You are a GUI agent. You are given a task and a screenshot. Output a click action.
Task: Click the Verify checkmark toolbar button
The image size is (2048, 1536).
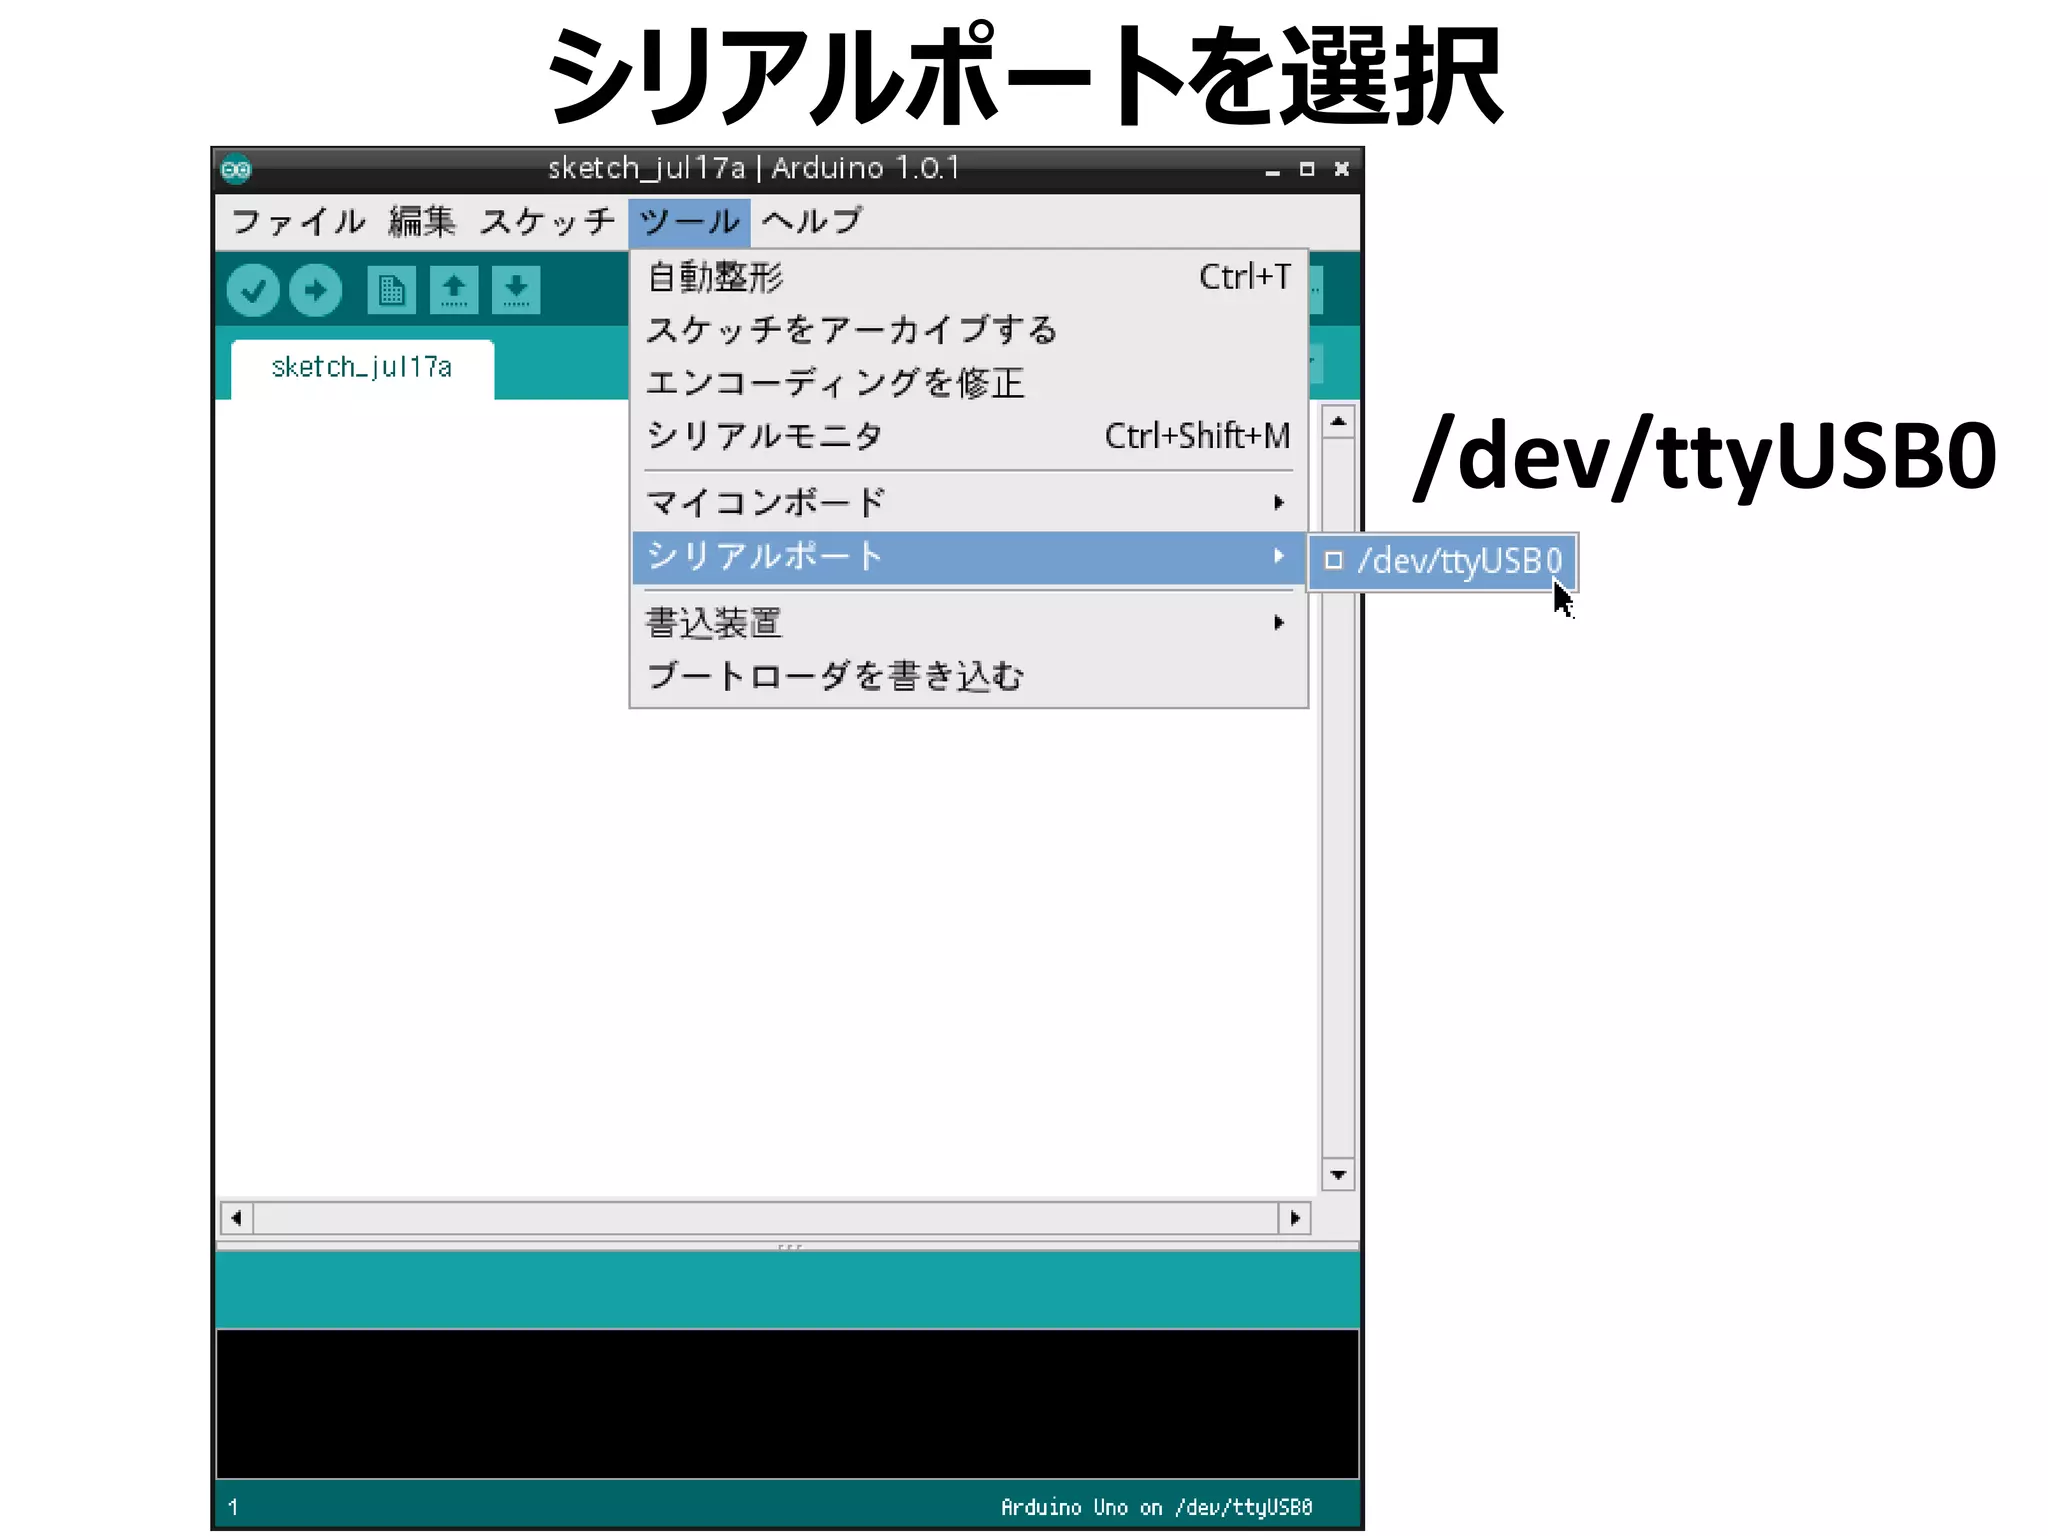(253, 291)
